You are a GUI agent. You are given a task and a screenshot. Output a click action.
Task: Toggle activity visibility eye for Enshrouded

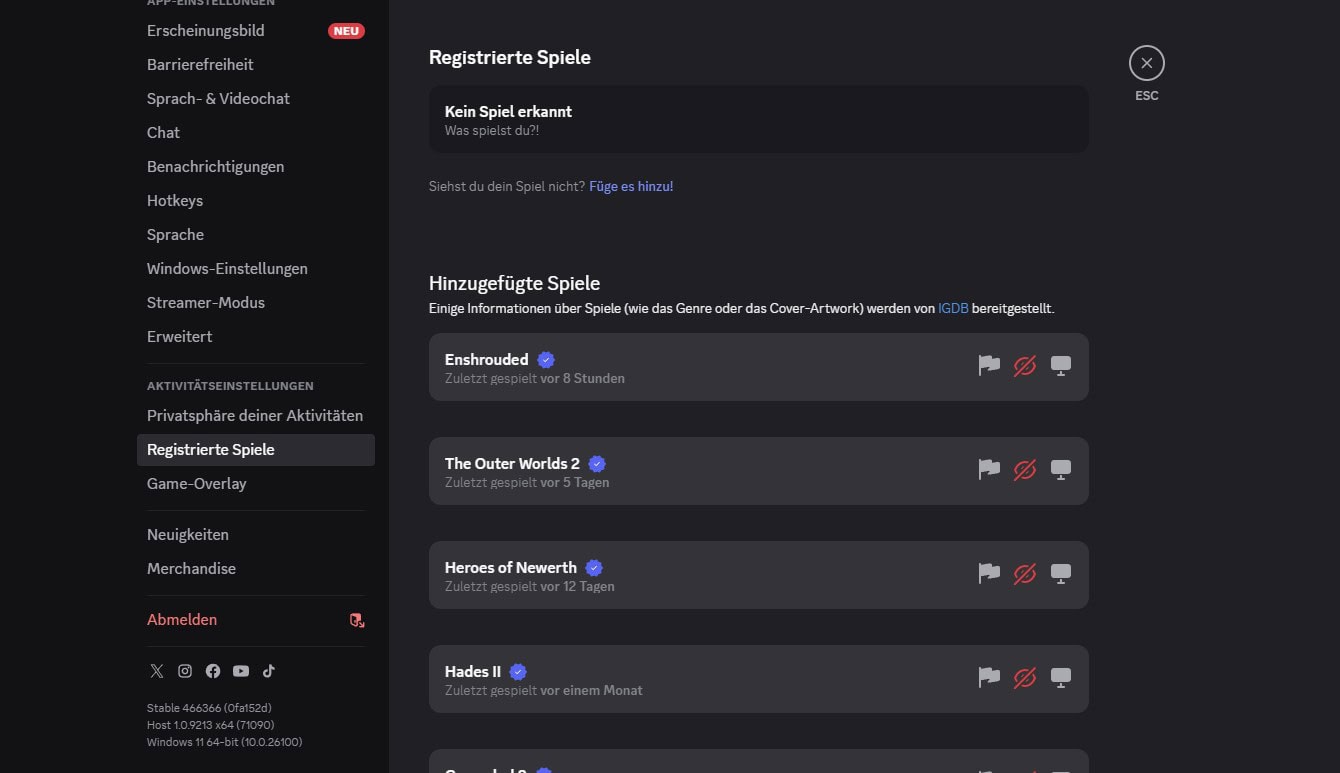pos(1025,366)
